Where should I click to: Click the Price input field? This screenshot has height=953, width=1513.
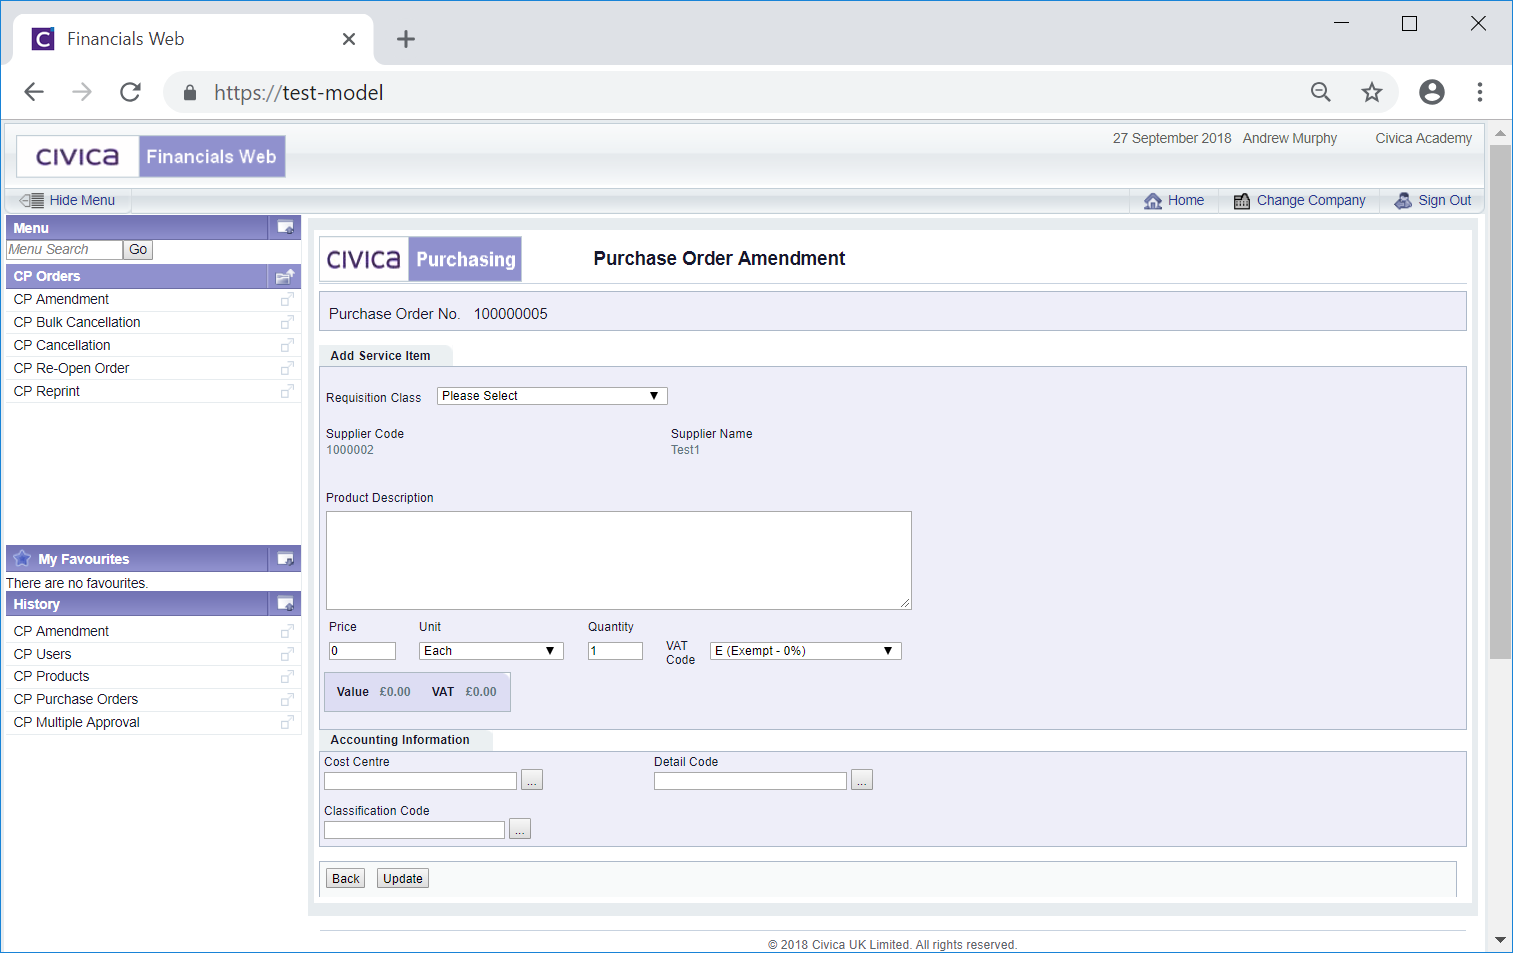(362, 651)
